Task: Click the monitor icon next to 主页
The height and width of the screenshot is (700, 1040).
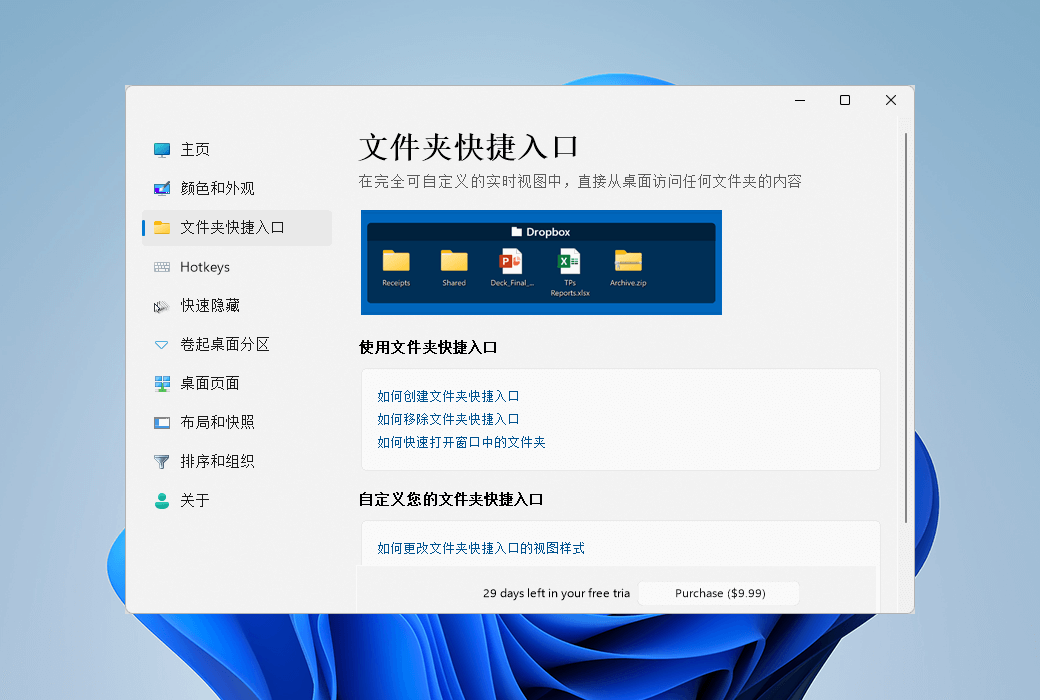Action: [162, 150]
